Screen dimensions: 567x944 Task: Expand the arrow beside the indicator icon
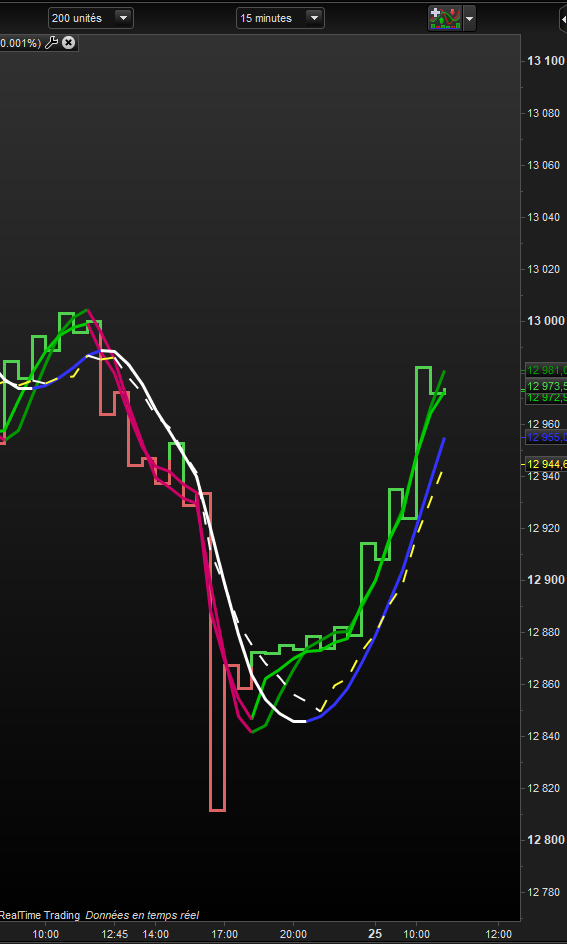point(469,18)
